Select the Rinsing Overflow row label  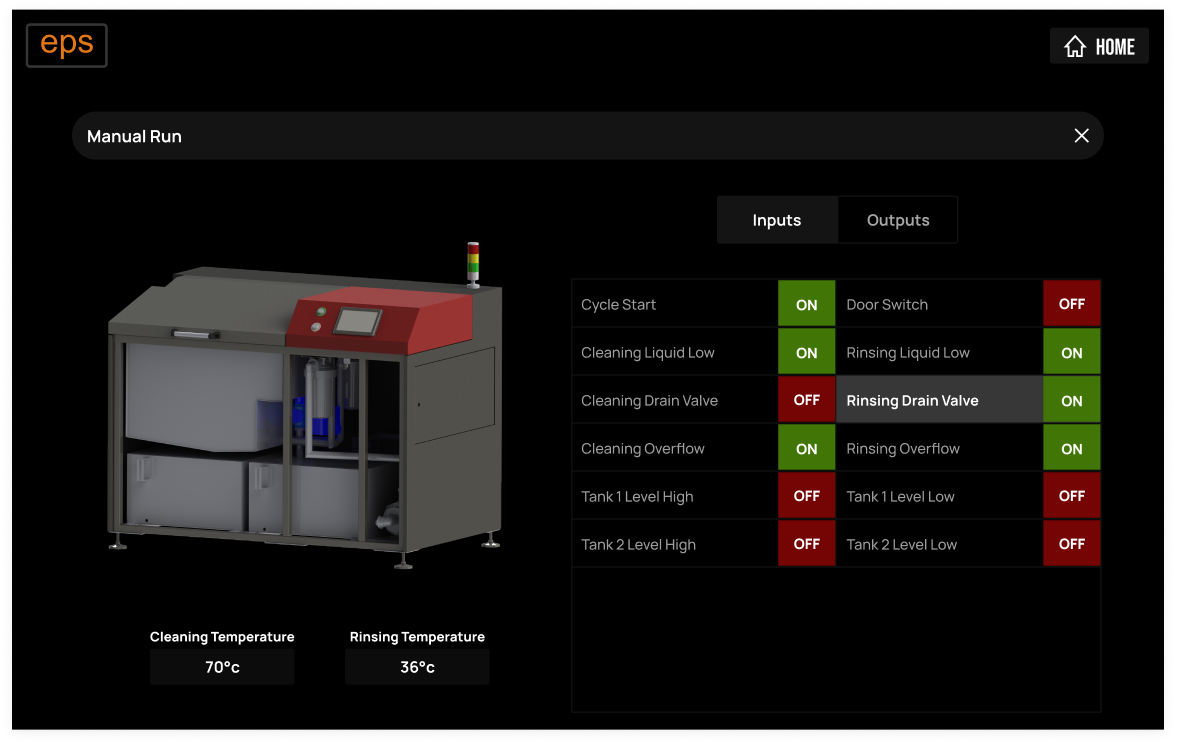coord(903,449)
